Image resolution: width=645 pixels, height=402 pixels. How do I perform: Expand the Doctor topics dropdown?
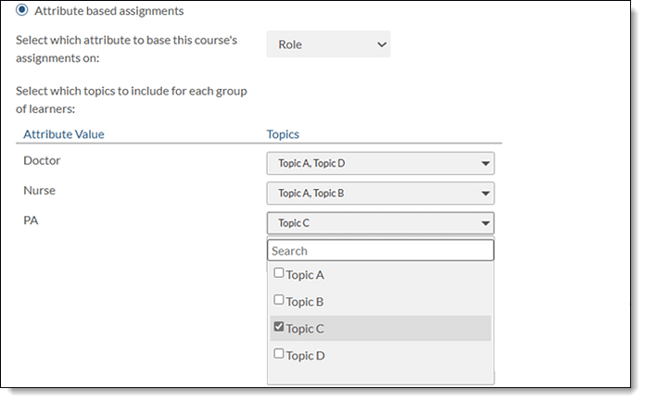tap(380, 162)
